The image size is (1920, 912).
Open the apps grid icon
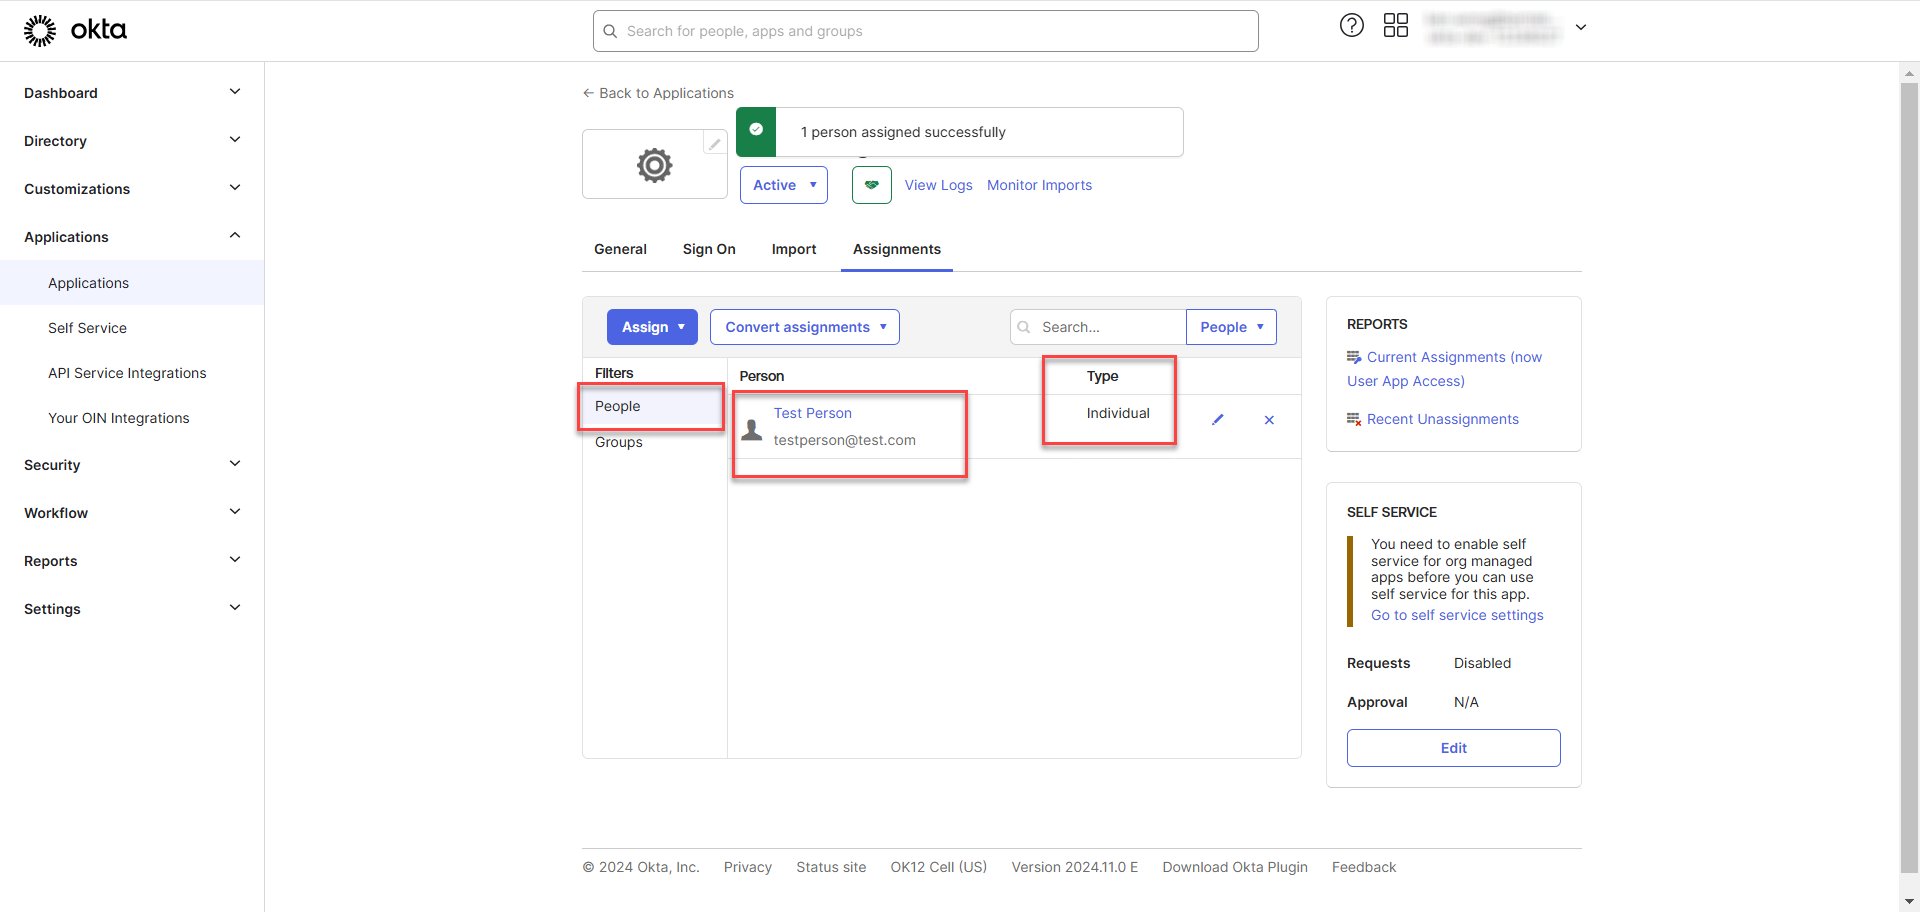tap(1395, 26)
